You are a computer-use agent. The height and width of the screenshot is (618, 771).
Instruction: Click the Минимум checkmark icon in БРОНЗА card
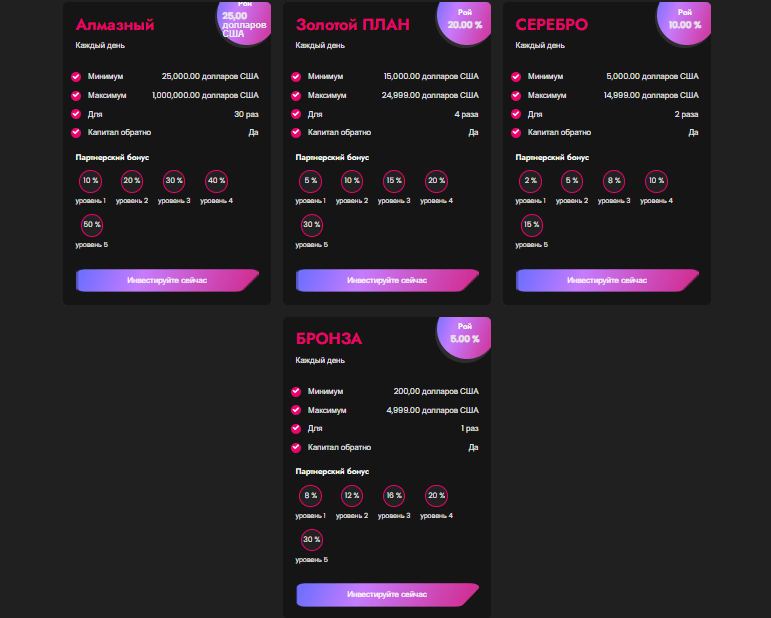coord(296,391)
